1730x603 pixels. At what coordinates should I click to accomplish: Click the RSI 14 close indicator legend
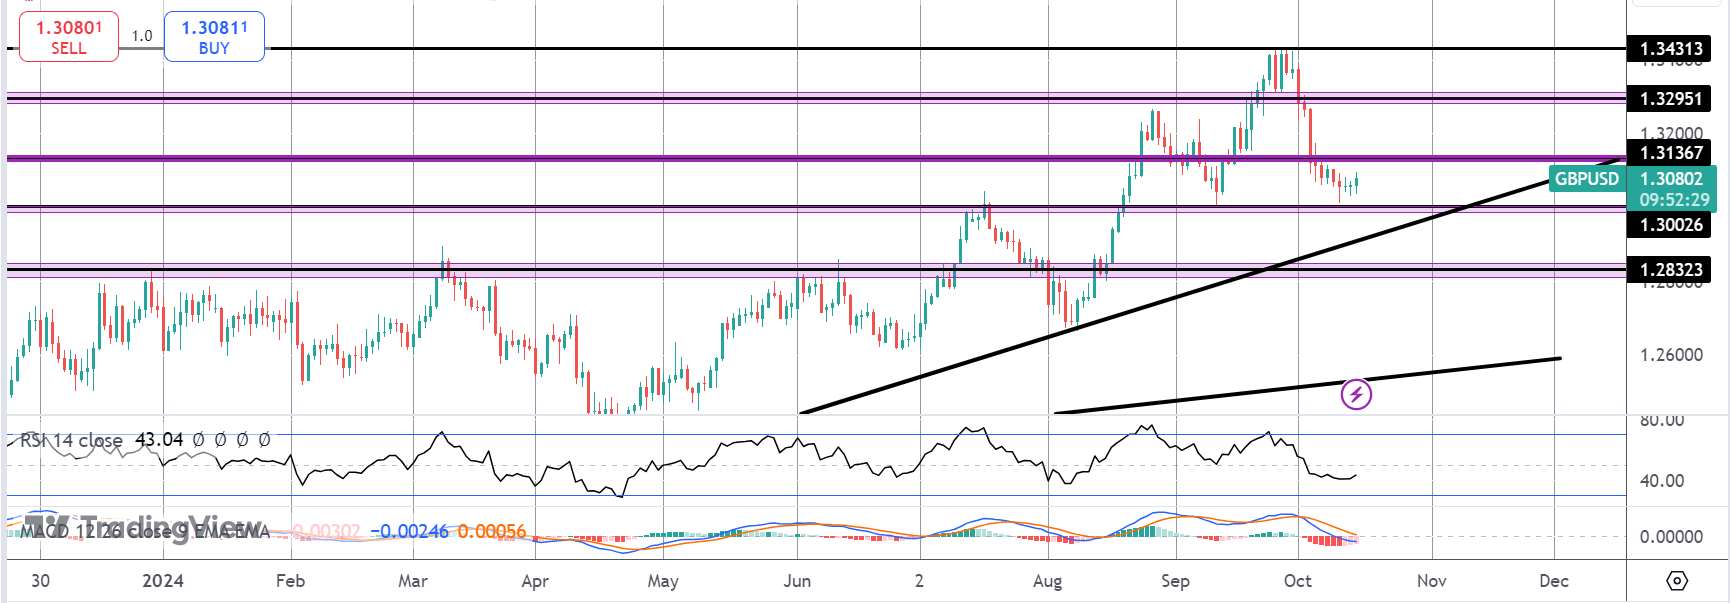pos(72,440)
